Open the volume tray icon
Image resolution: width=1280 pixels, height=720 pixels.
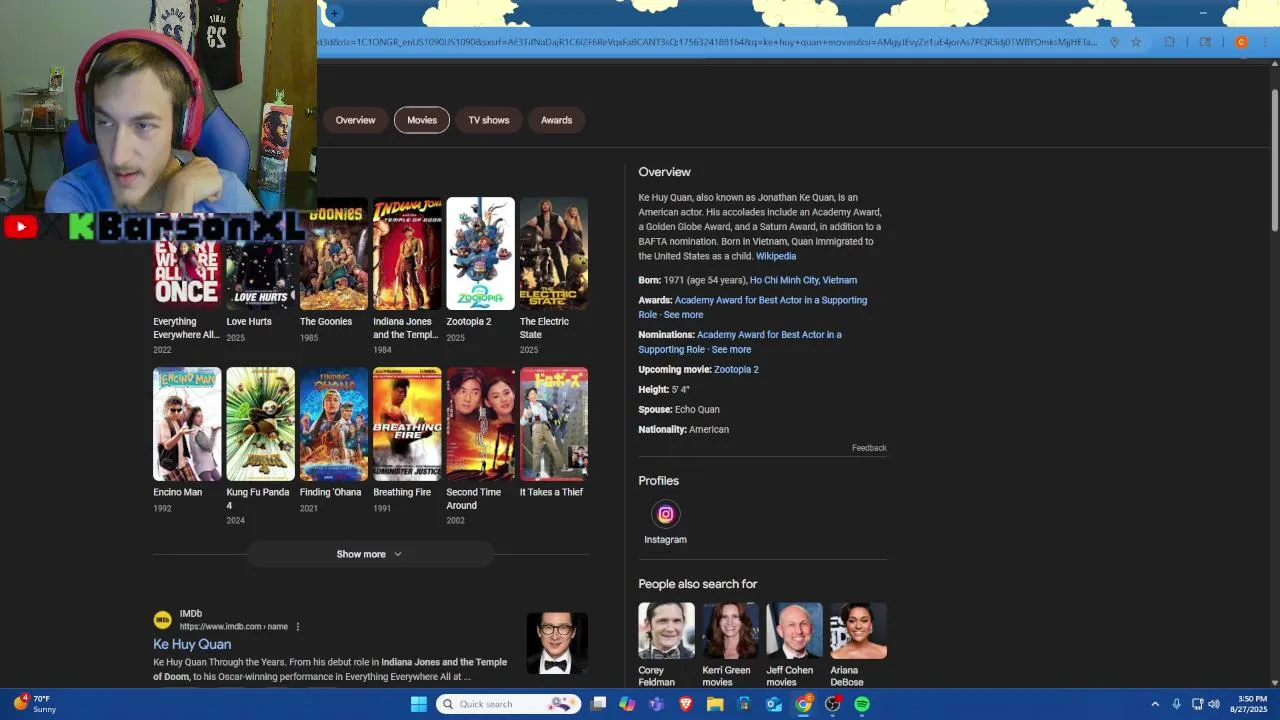pos(1214,704)
